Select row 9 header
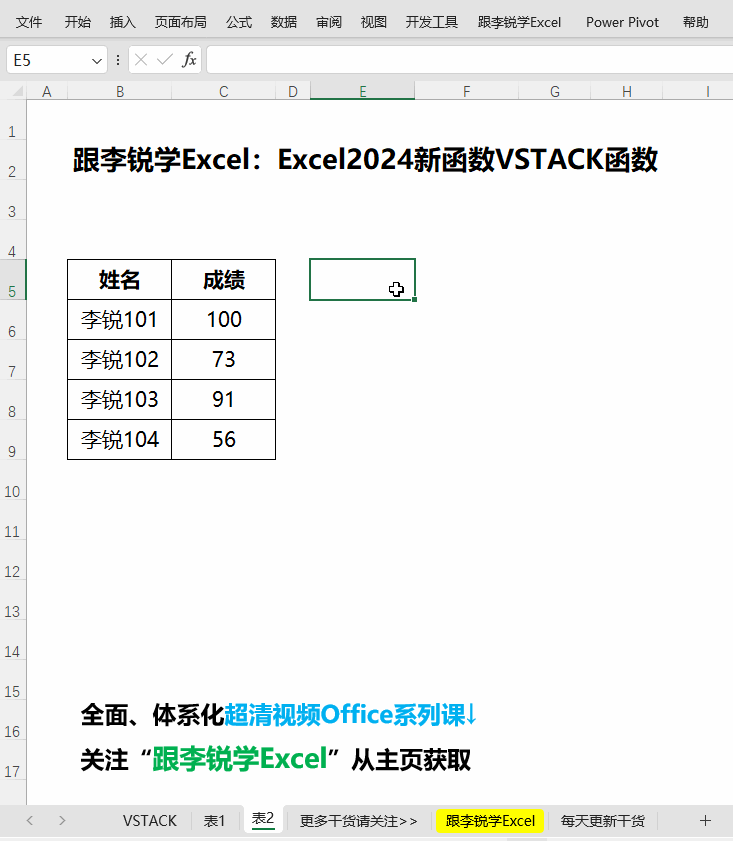This screenshot has height=841, width=733. pos(12,440)
